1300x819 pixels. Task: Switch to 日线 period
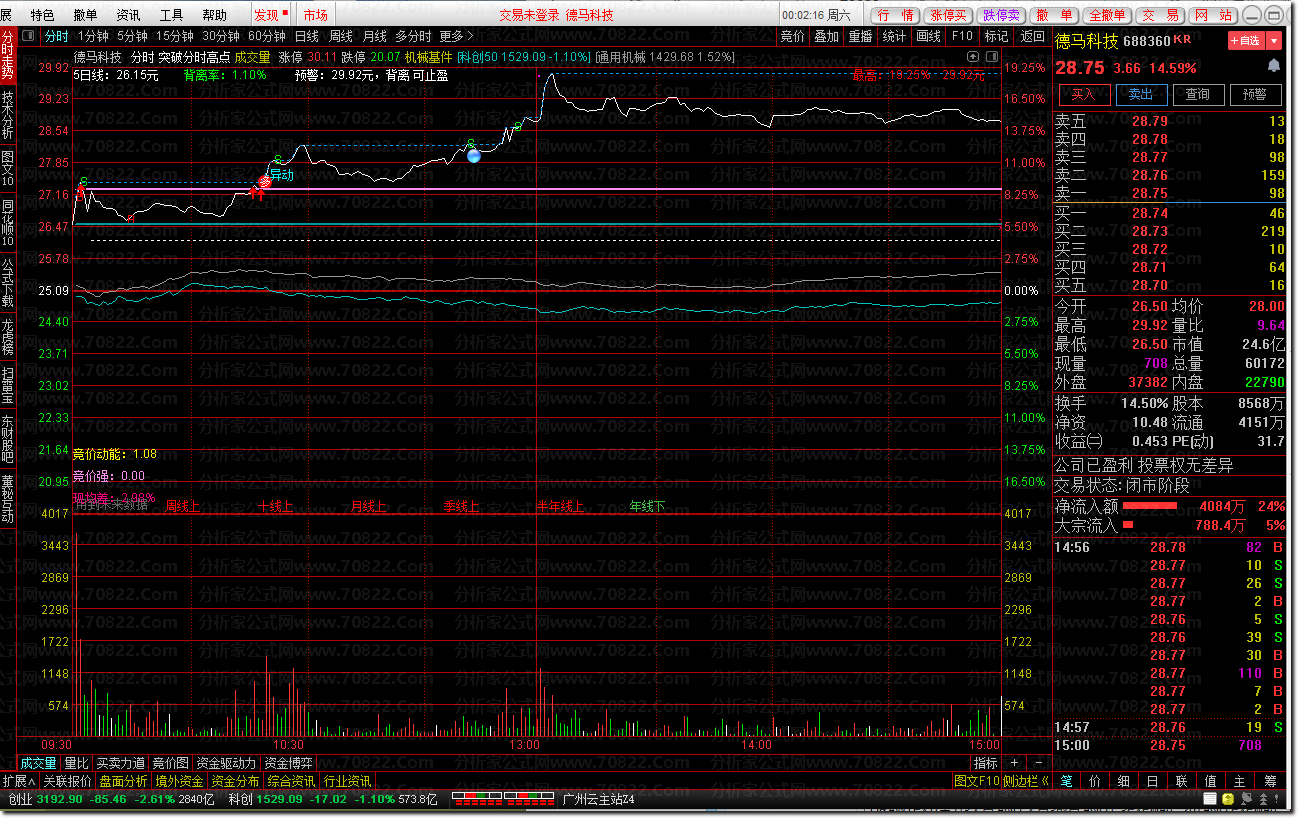click(307, 36)
